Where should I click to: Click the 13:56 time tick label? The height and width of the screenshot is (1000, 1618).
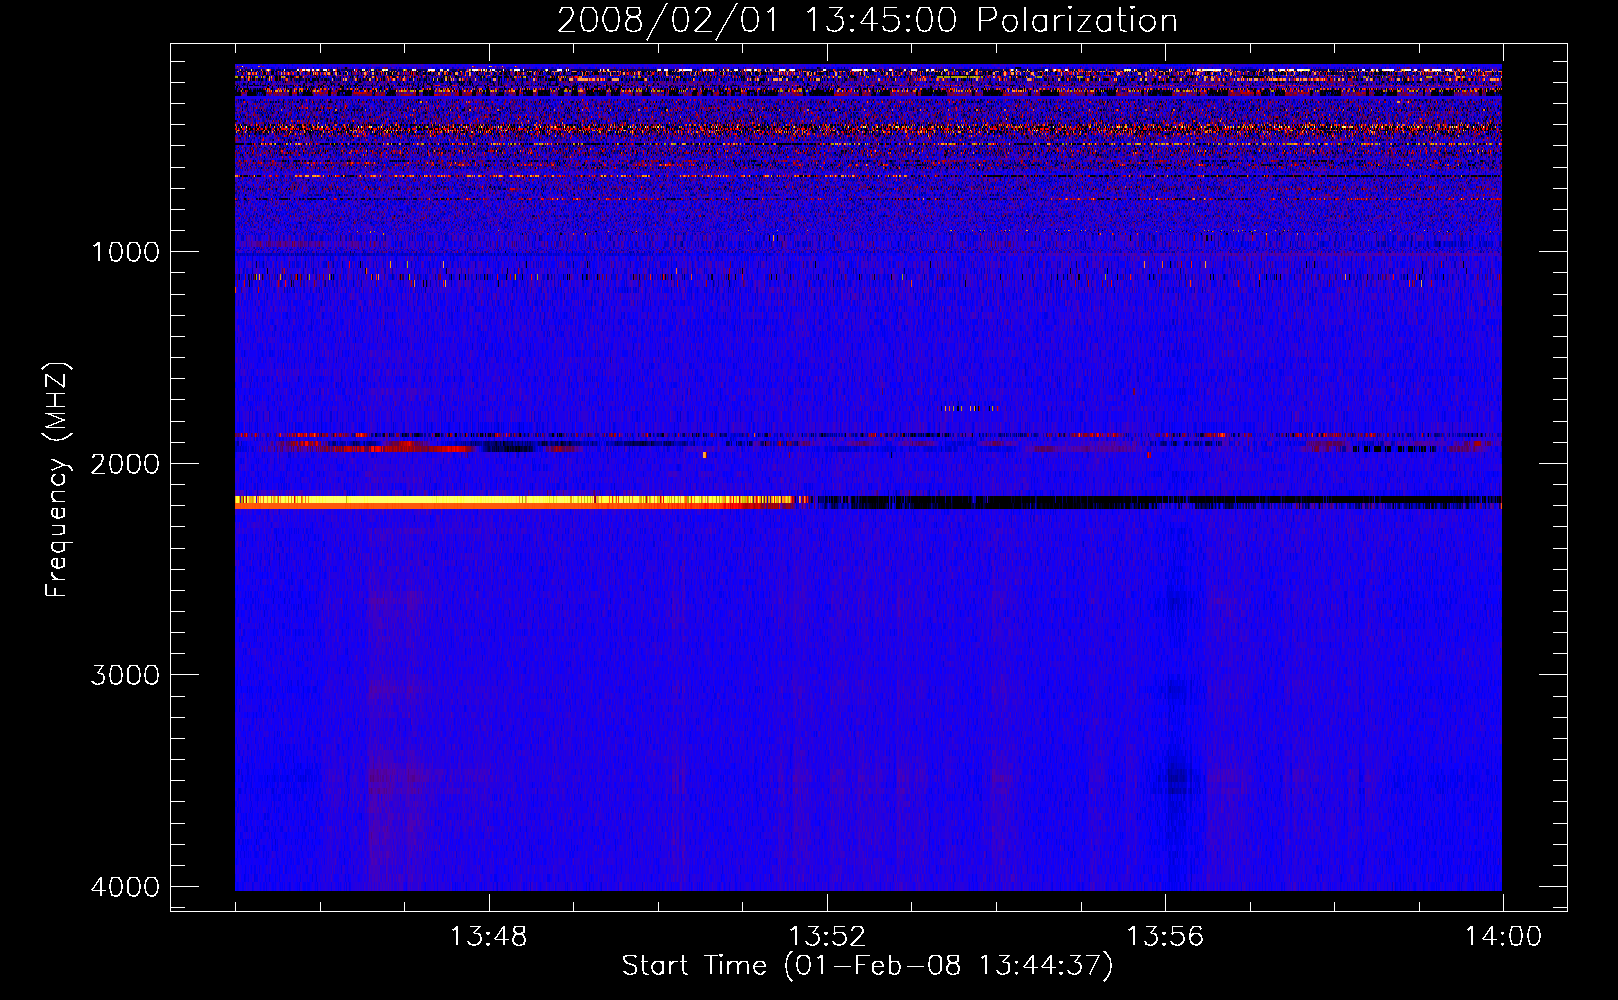pyautogui.click(x=1165, y=937)
